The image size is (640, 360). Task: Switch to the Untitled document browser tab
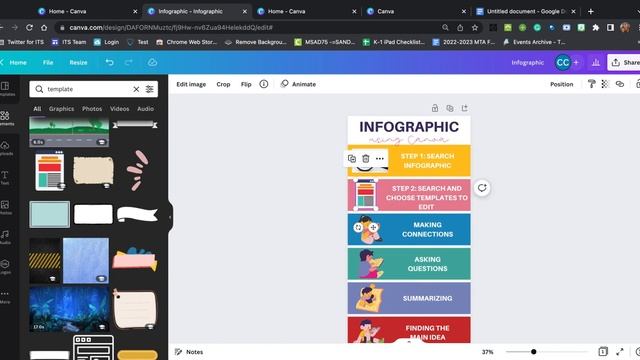tap(526, 11)
